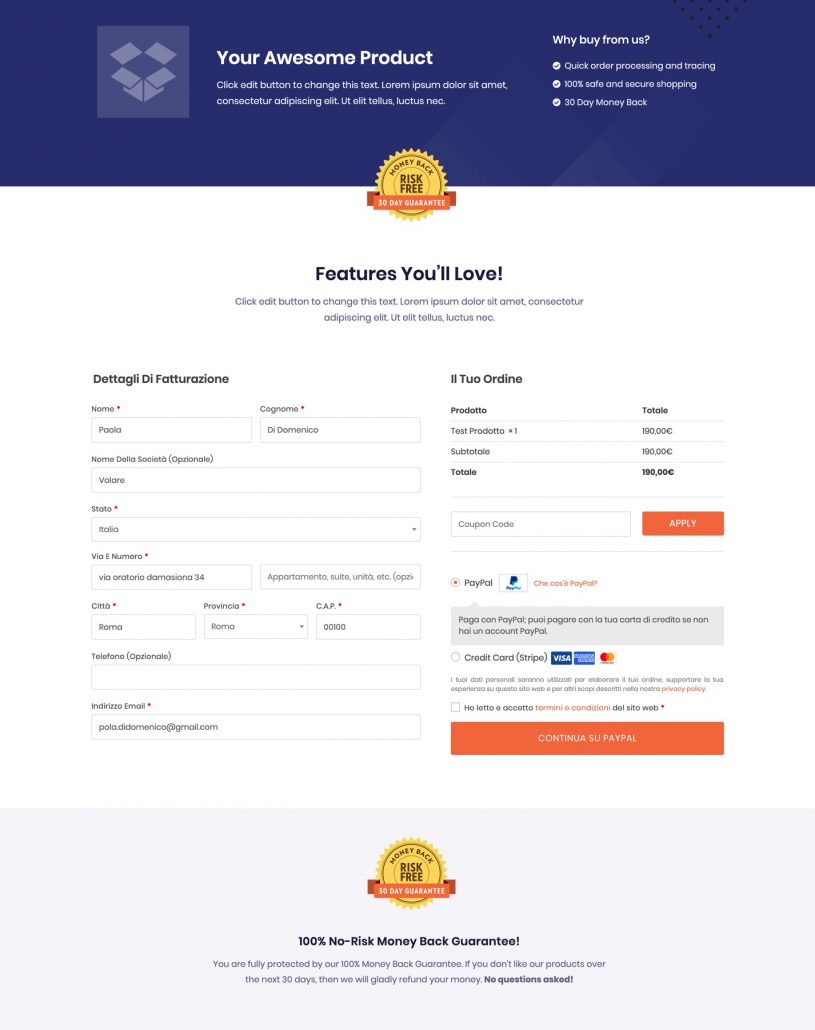This screenshot has width=815, height=1030.
Task: Check the termini e condizioni checkbox
Action: coord(456,707)
